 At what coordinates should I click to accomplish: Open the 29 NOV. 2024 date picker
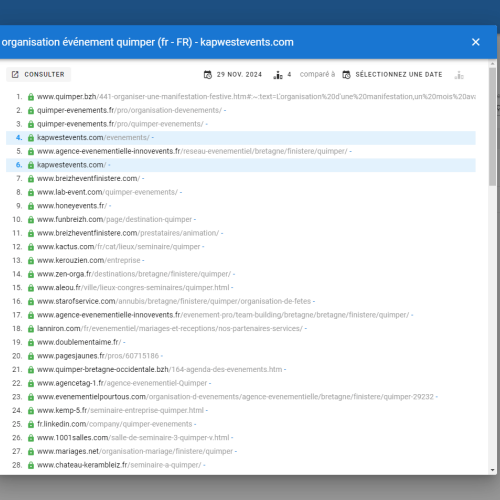tap(233, 75)
